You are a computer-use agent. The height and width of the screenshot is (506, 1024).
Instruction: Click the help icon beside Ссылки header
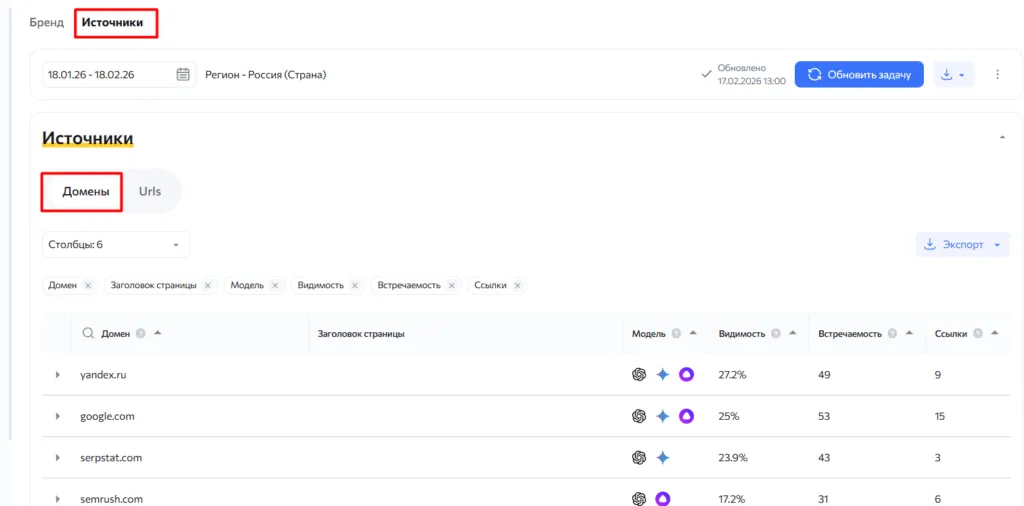tap(978, 334)
